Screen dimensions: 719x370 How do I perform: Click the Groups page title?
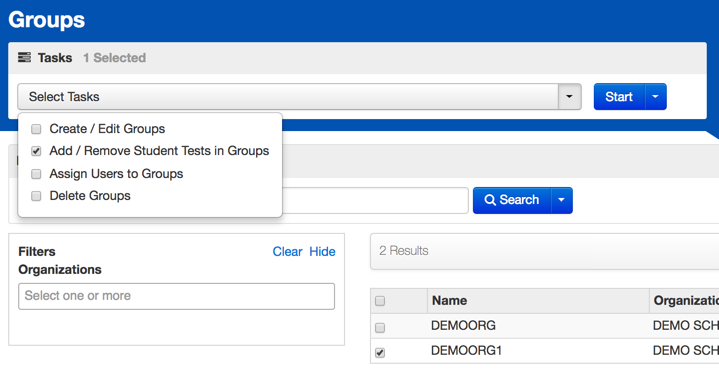[x=46, y=20]
